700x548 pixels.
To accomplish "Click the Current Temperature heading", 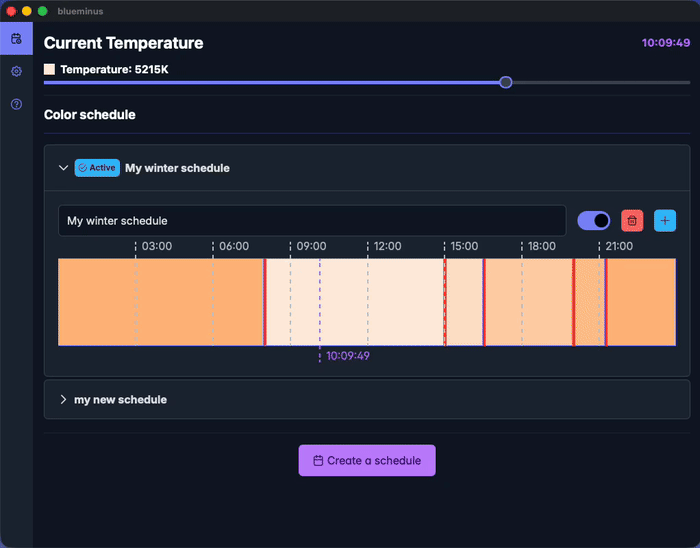I will click(124, 43).
